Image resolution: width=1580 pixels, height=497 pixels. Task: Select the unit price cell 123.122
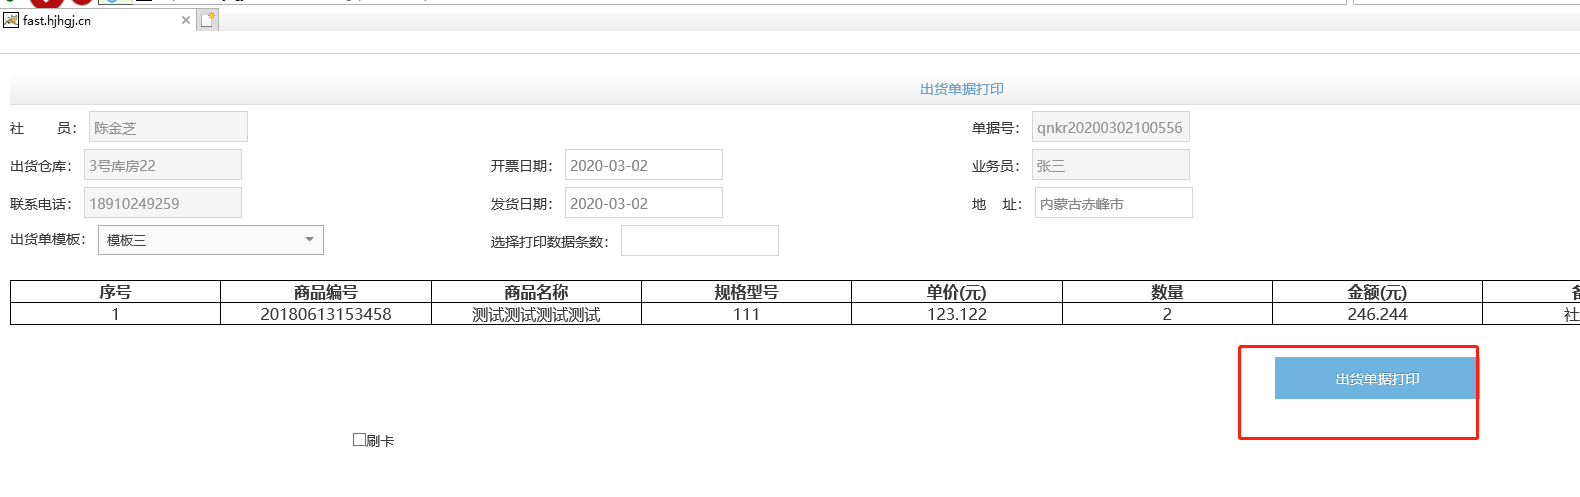957,314
